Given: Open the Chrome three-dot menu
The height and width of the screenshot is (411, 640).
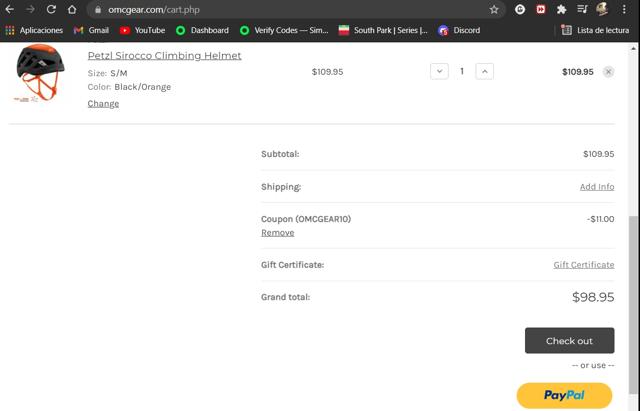Looking at the screenshot, I should coord(624,9).
